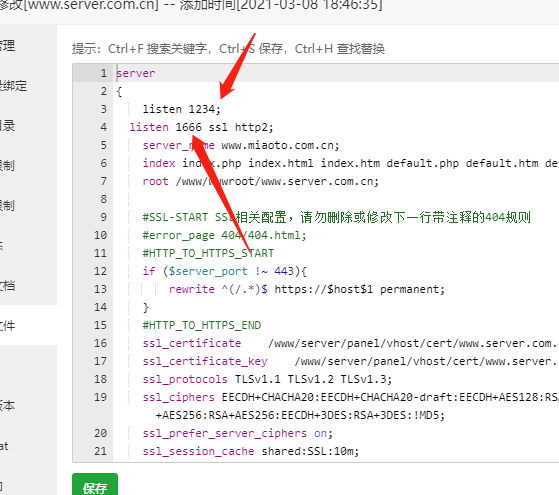Screen dimensions: 559x495
Task: Click the 'rewrite' directive on line 13
Action: (191, 289)
